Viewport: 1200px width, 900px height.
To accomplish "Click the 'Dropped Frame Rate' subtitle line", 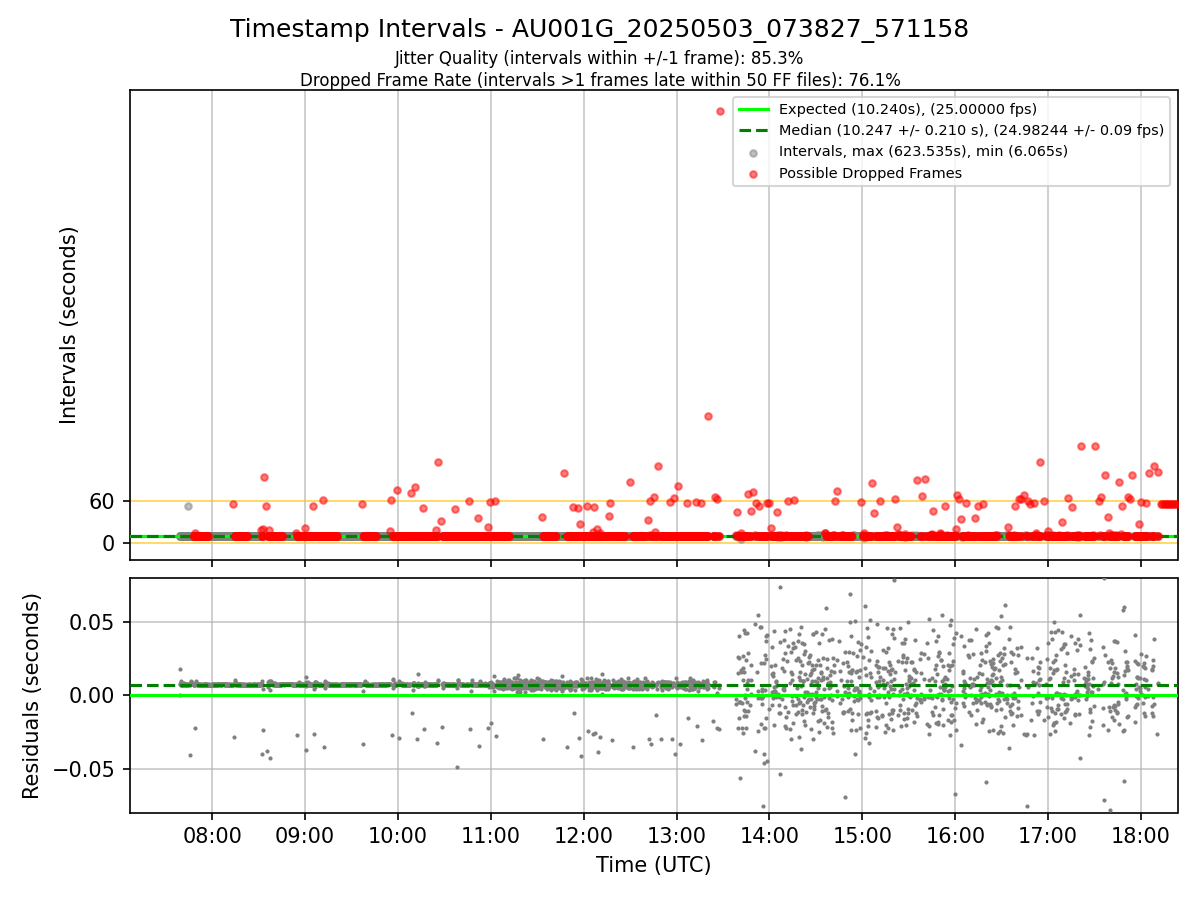I will pos(599,79).
